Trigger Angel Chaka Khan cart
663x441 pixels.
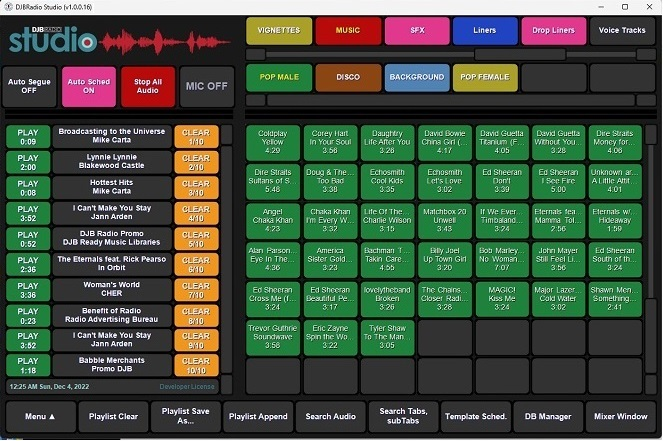point(273,221)
